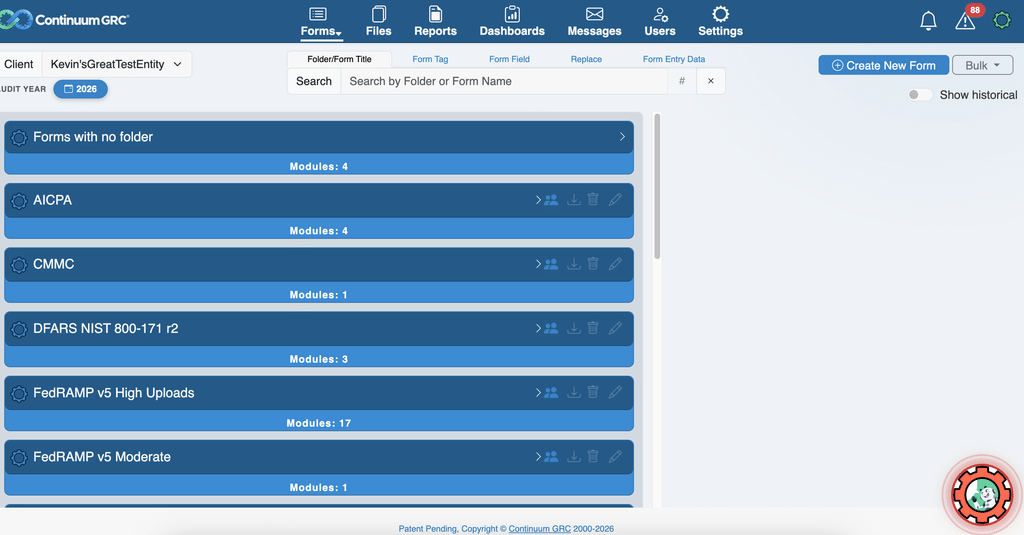The image size is (1024, 535).
Task: Edit the CMMC folder with pencil icon
Action: click(615, 263)
